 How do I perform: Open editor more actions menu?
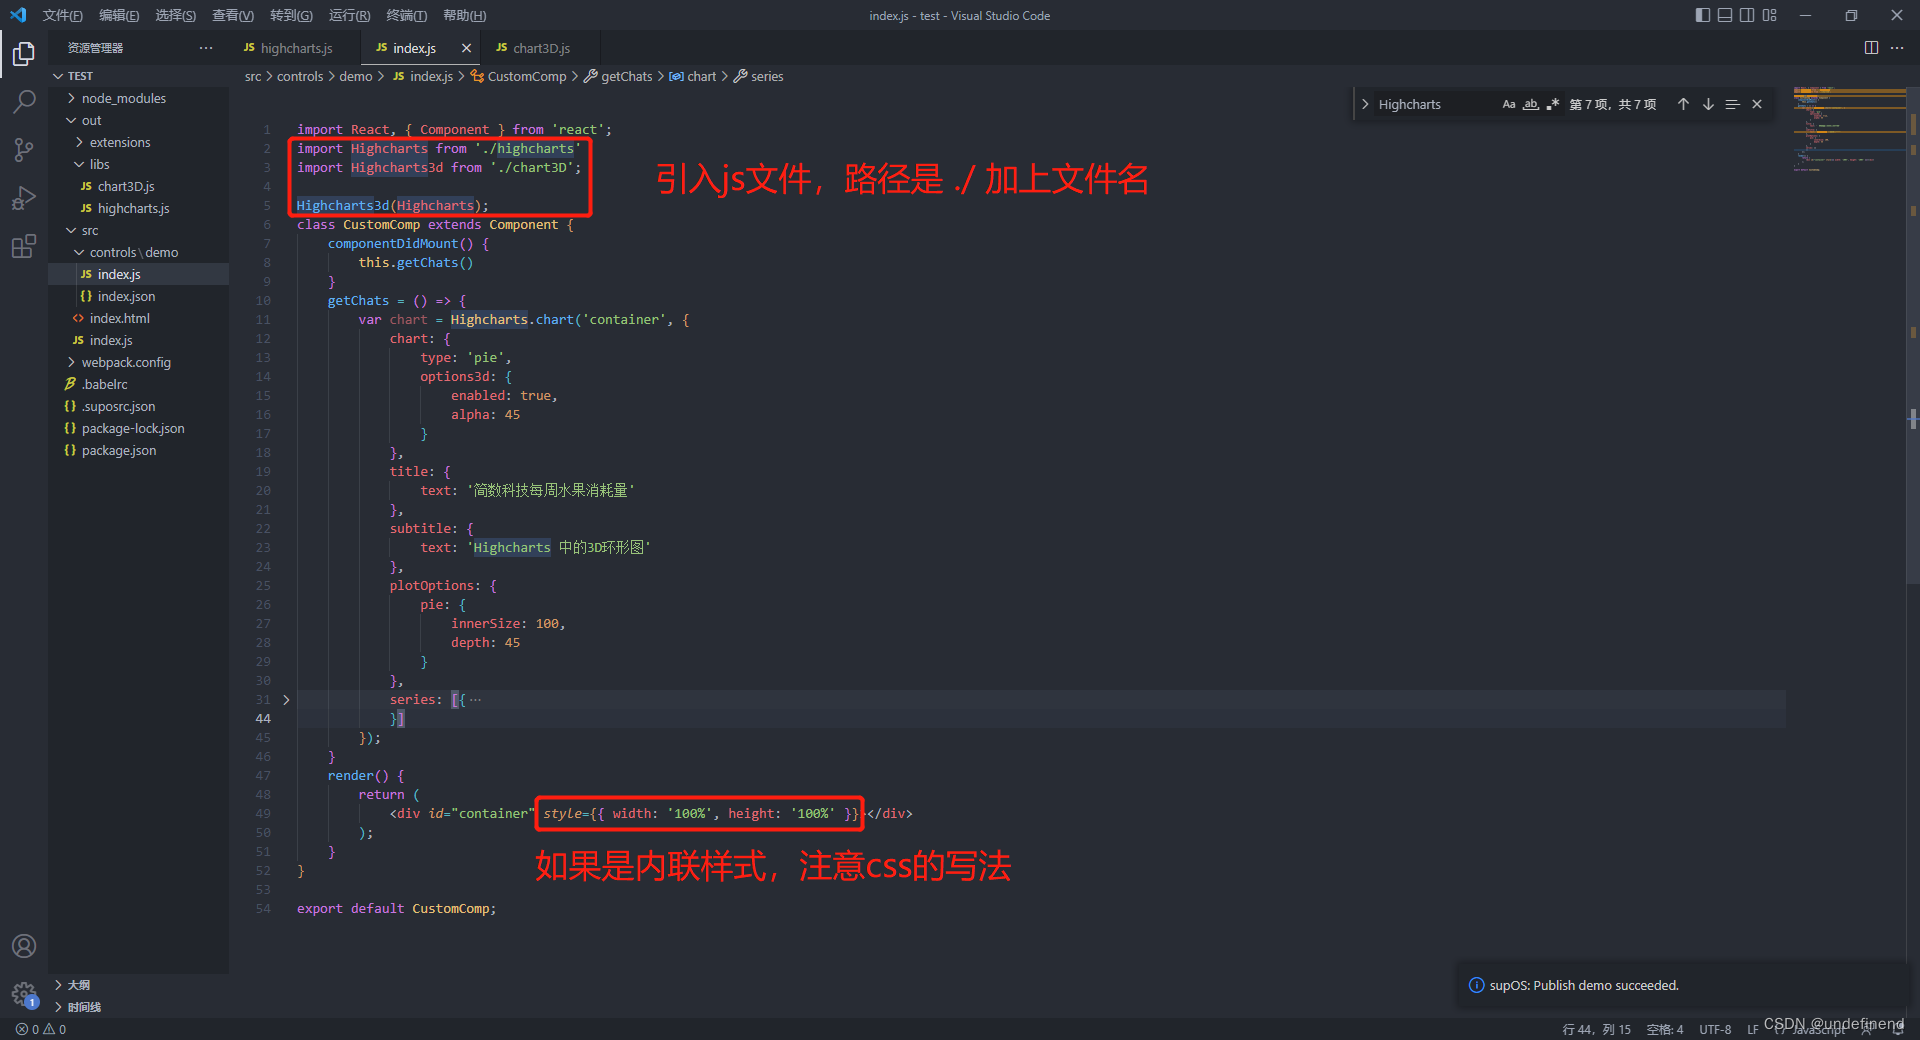coord(1897,48)
